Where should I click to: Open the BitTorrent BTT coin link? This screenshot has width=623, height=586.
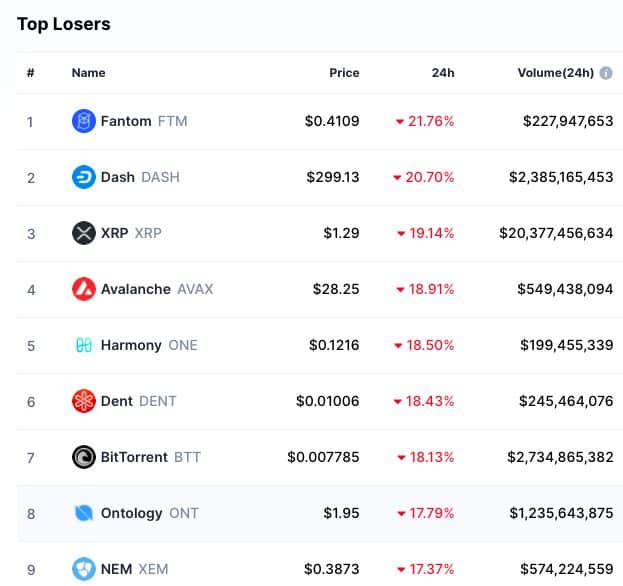(x=150, y=457)
